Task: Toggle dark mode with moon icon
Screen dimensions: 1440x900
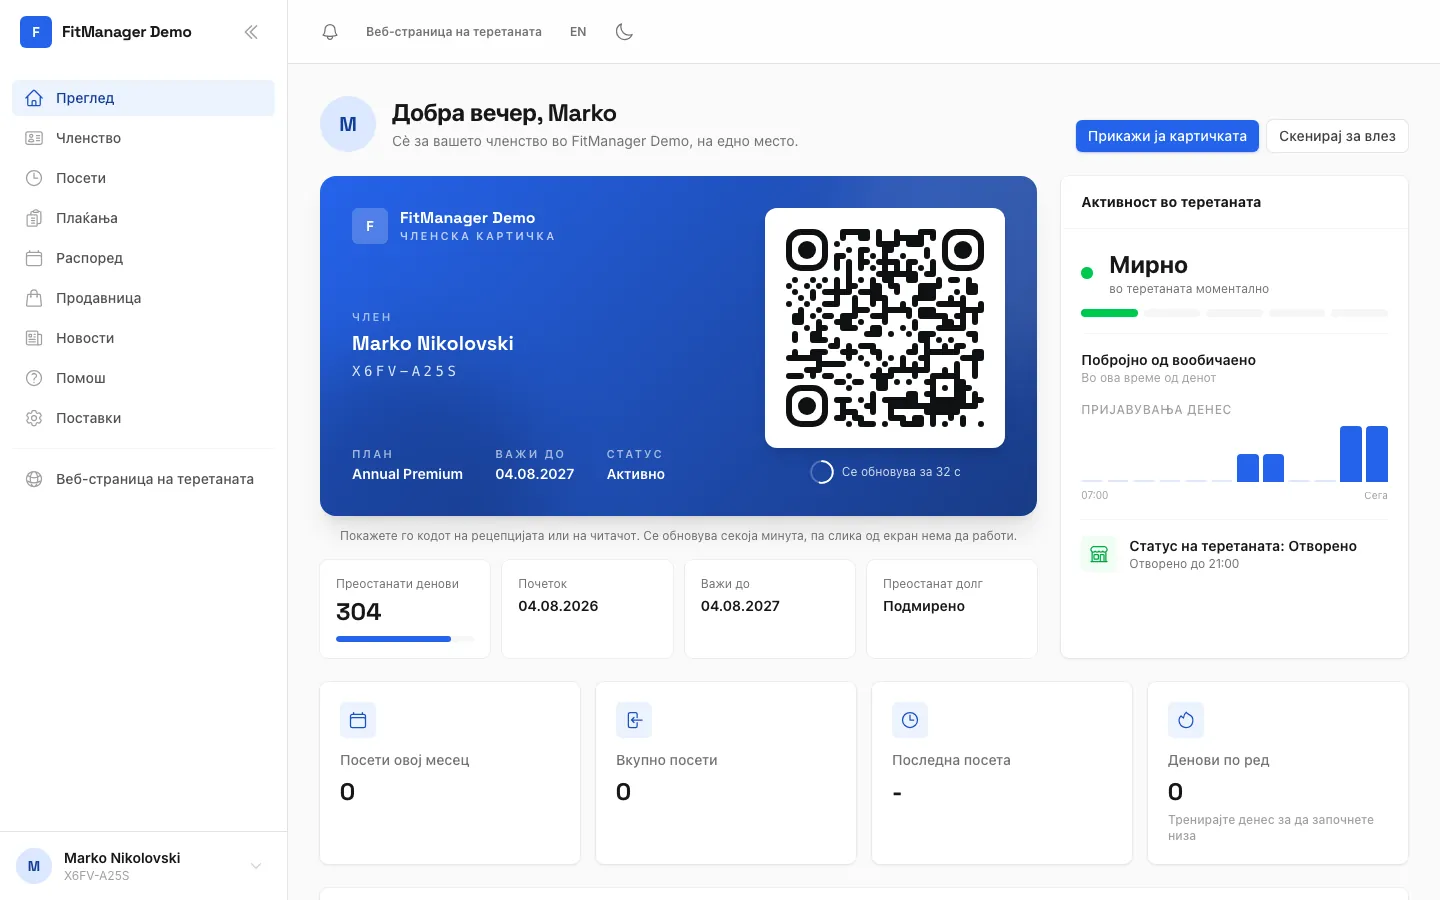Action: [624, 32]
